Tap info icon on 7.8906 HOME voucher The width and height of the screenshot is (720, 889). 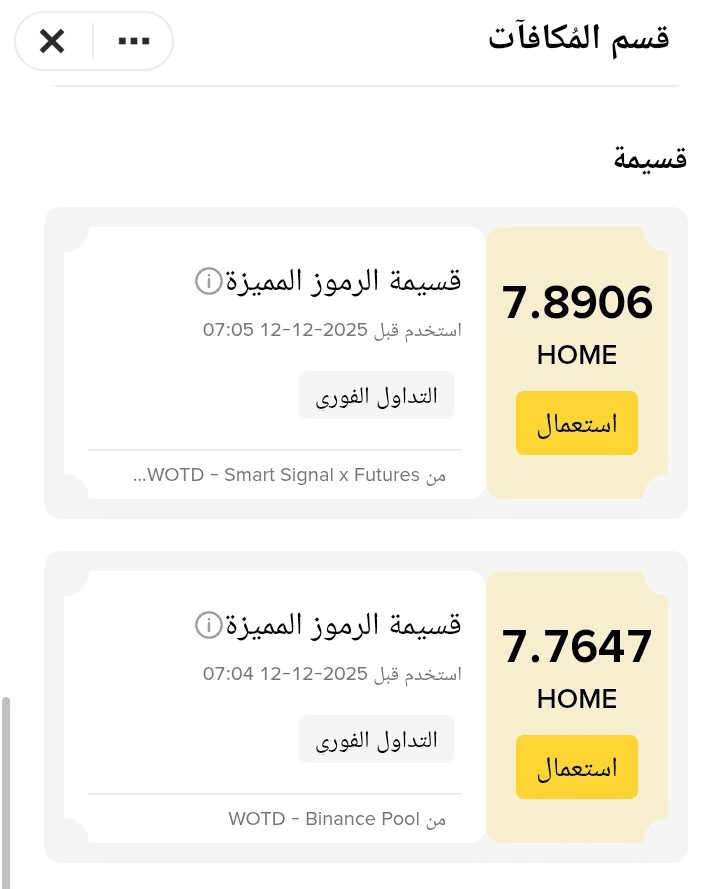click(x=209, y=281)
